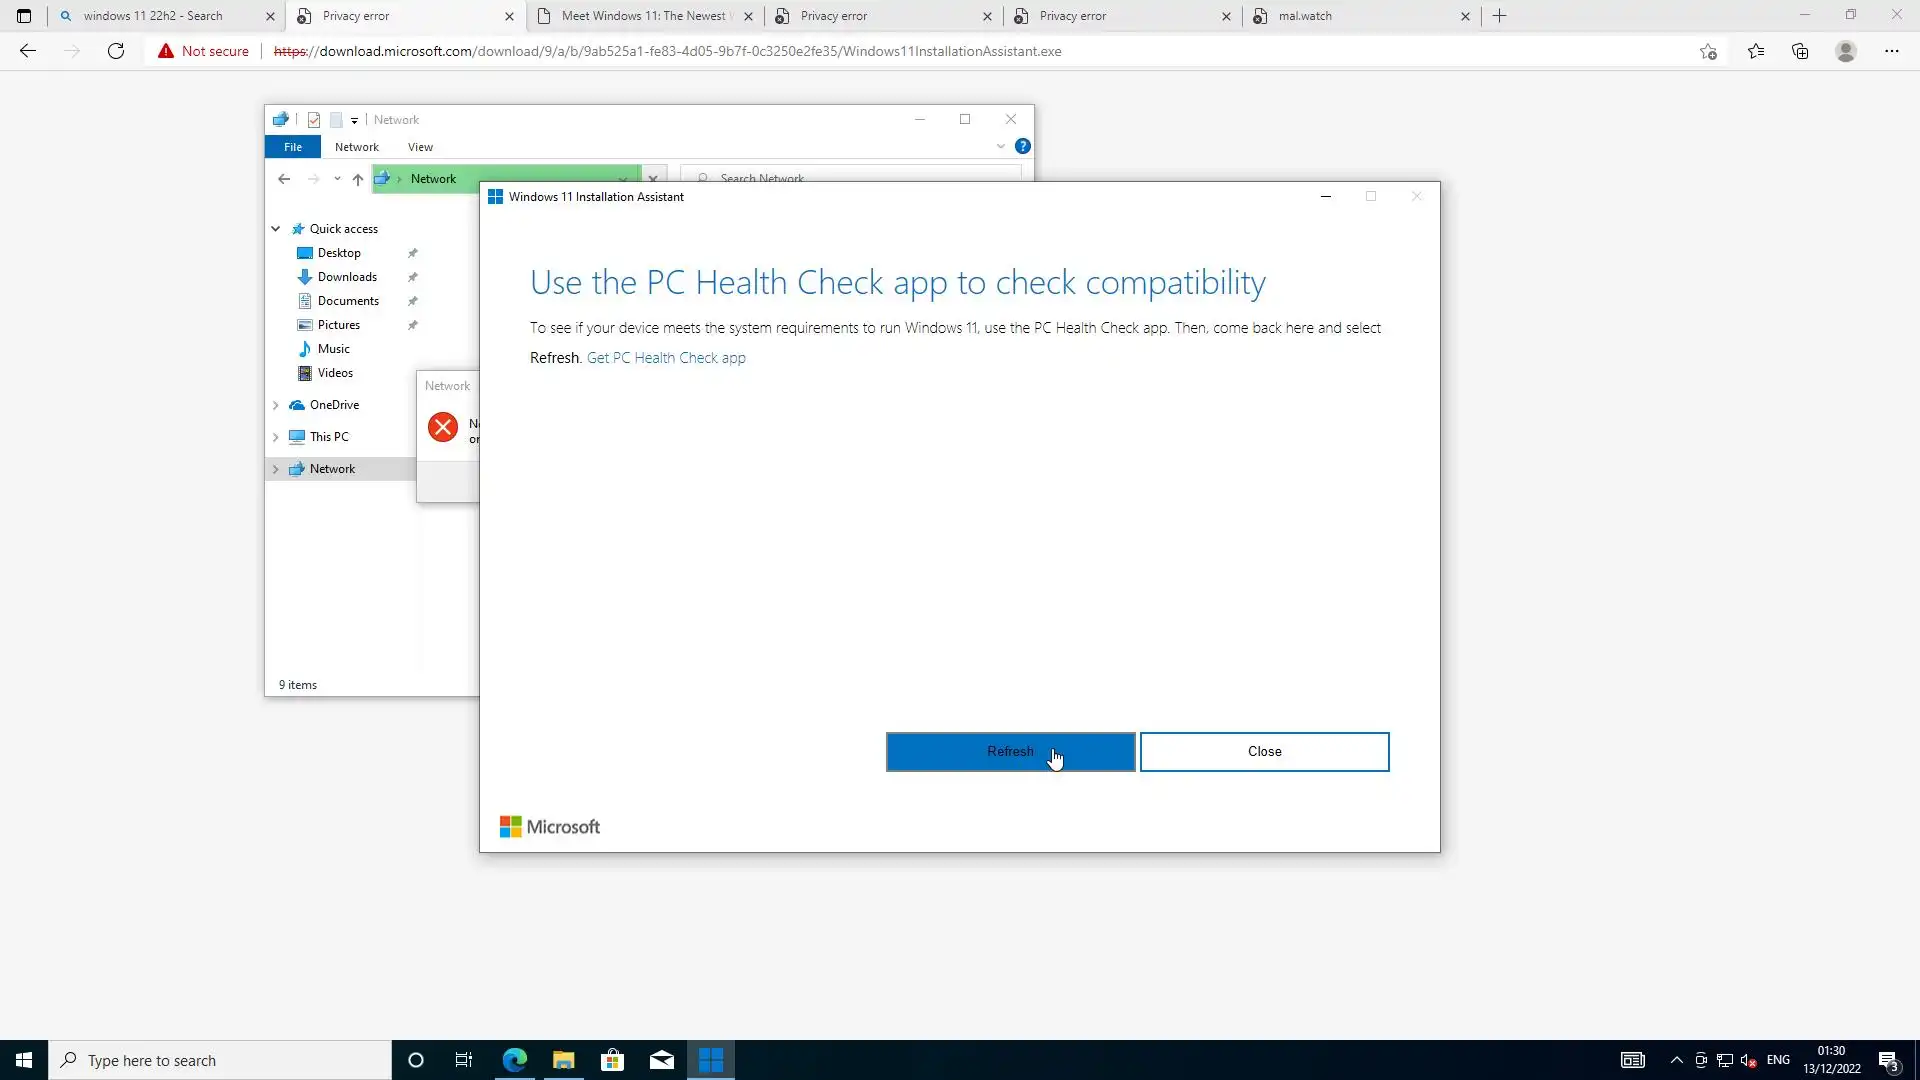This screenshot has height=1080, width=1920.
Task: Click Add this page to favorites icon
Action: 1708,51
